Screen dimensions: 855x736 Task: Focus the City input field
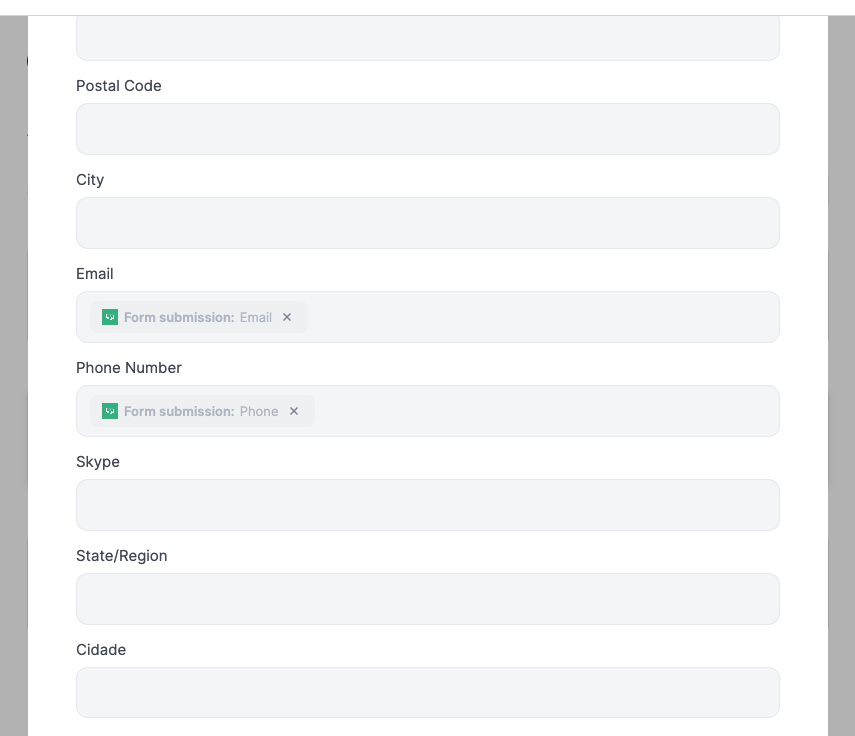428,223
